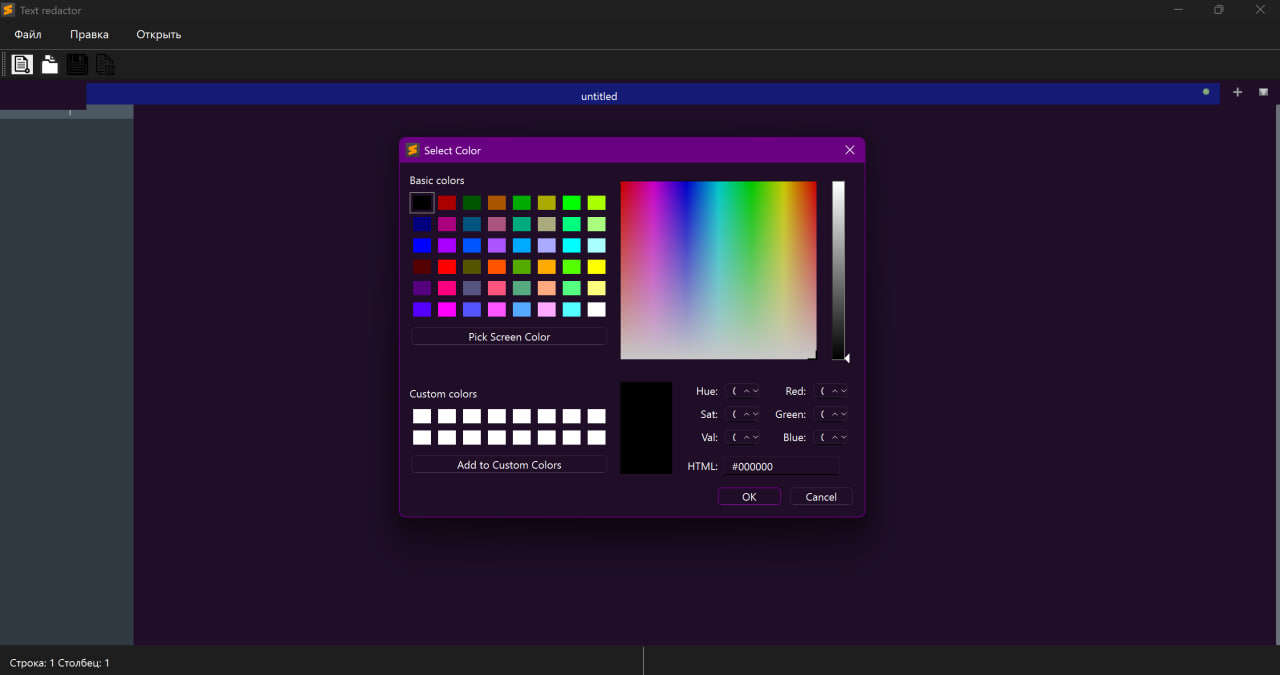Decrease the Val value with its down arrow

tap(756, 437)
